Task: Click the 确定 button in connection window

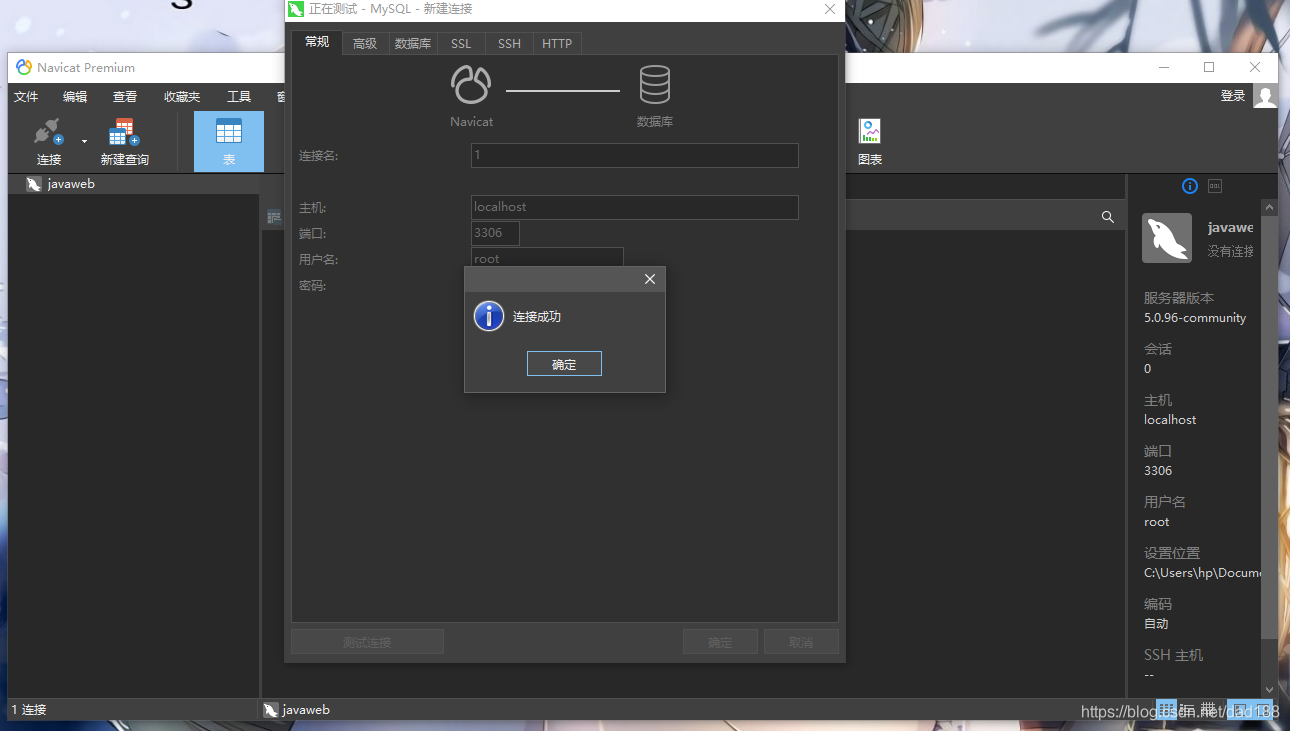Action: (x=720, y=642)
